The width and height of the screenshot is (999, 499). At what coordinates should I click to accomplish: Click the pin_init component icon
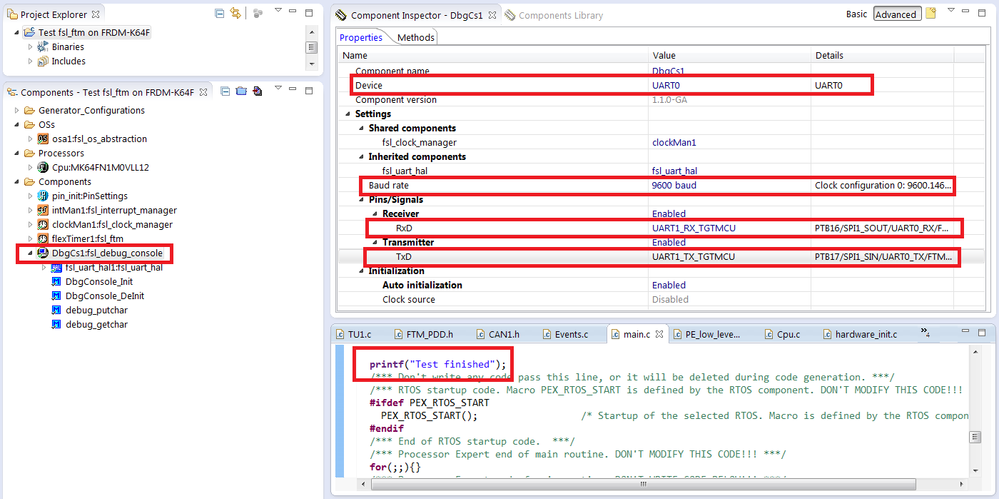43,196
